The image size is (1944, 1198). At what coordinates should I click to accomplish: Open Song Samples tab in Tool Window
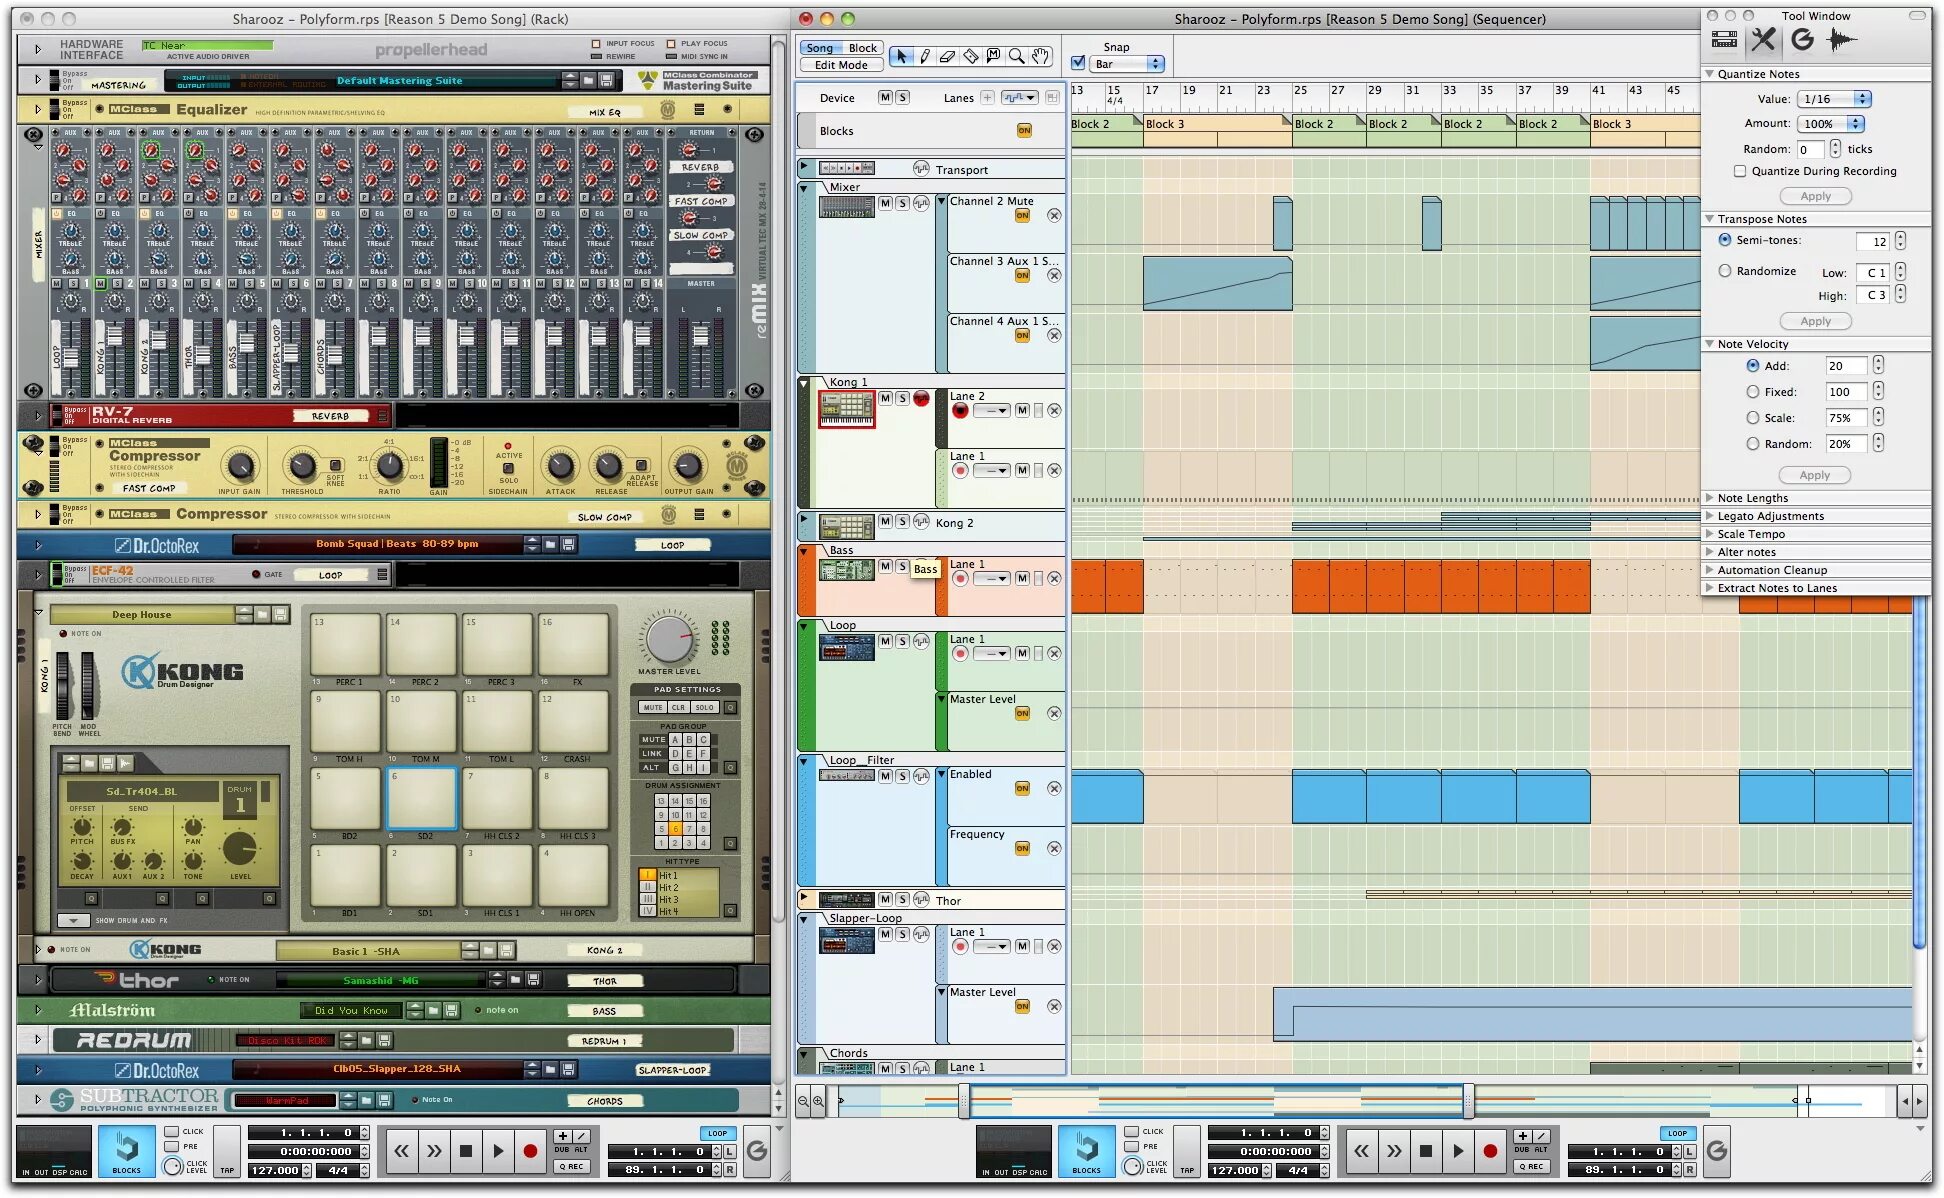tap(1841, 40)
